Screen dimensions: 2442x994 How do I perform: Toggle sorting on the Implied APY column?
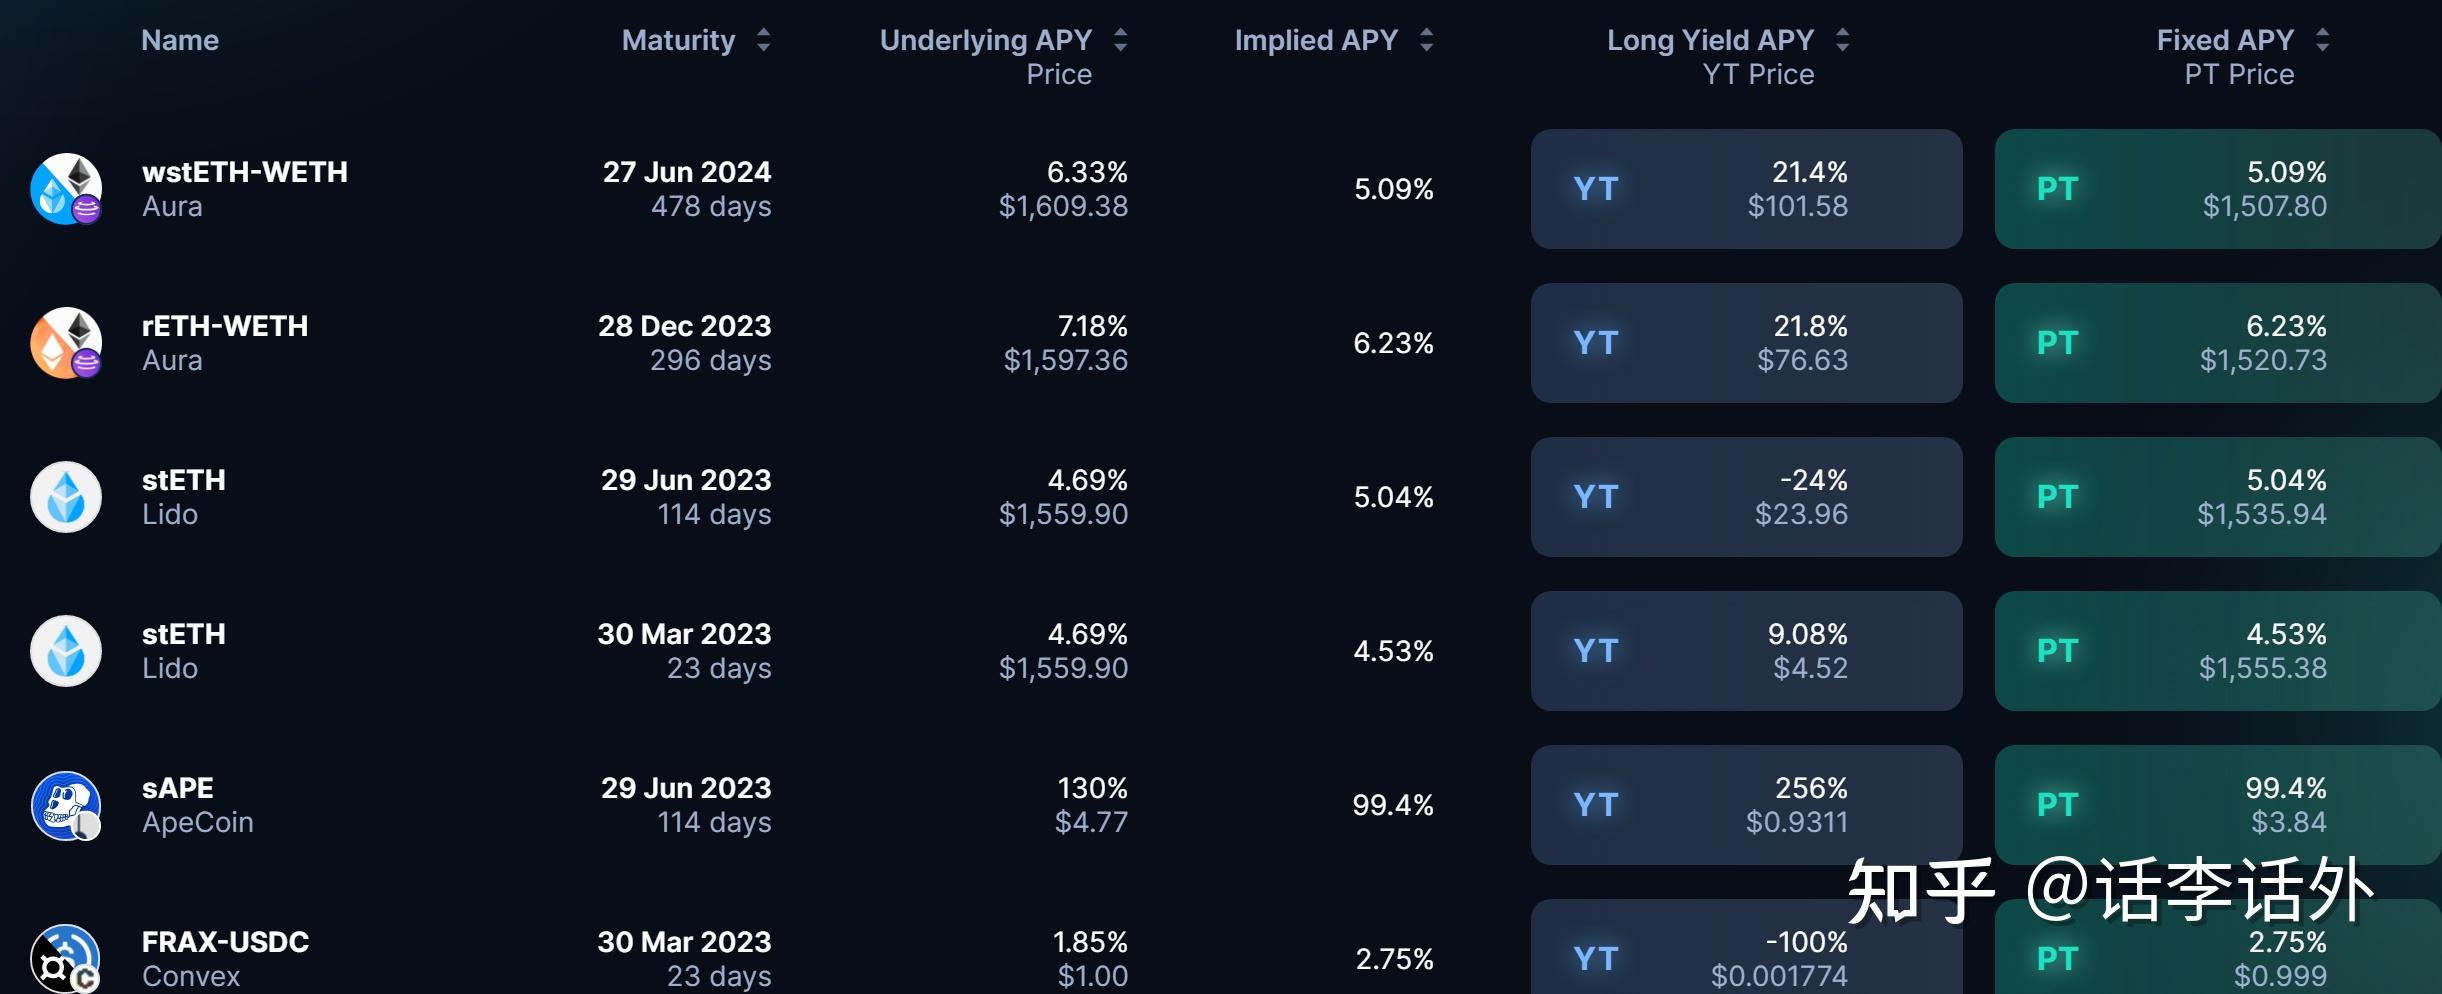coord(1425,40)
